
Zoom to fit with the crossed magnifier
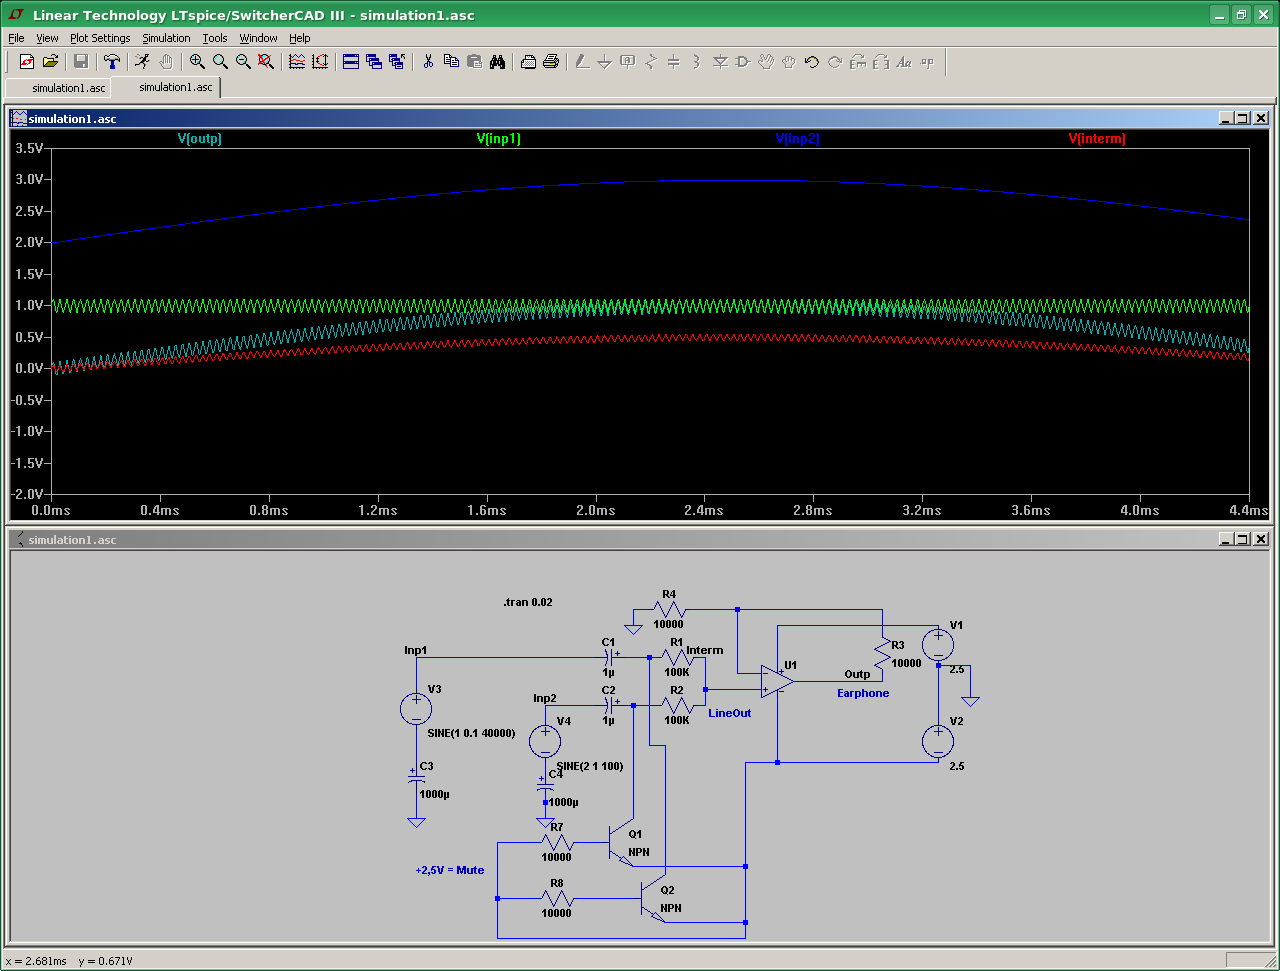(x=266, y=62)
